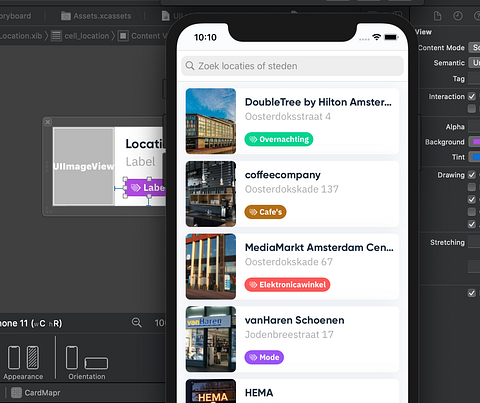
Task: Tap the Overnachting category tag
Action: pyautogui.click(x=279, y=139)
